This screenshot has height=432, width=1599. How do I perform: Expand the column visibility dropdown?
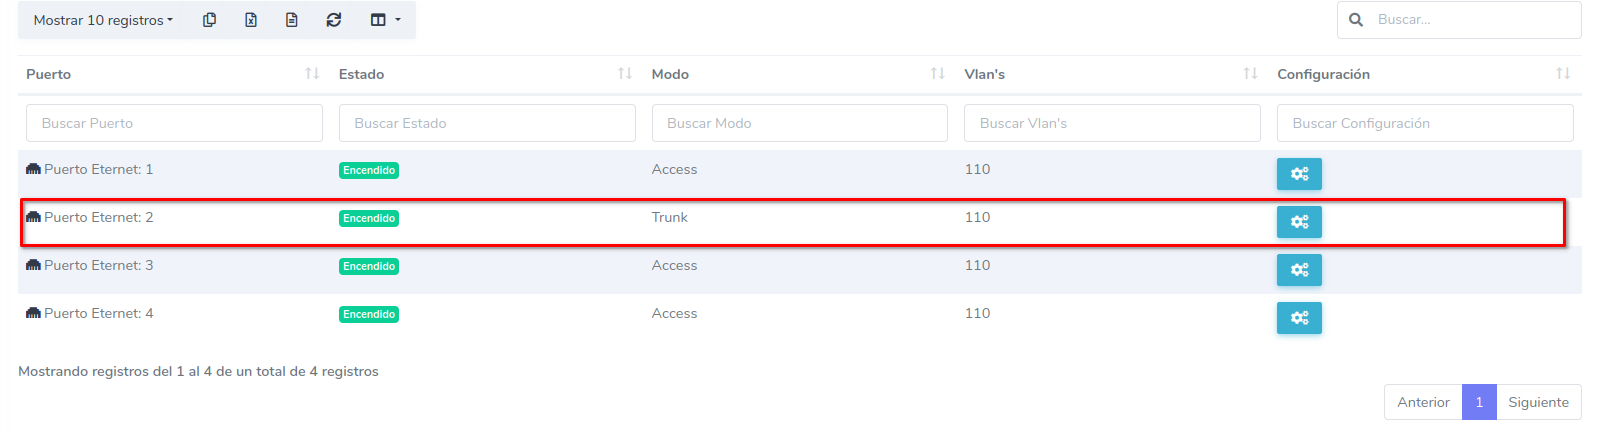pyautogui.click(x=385, y=20)
